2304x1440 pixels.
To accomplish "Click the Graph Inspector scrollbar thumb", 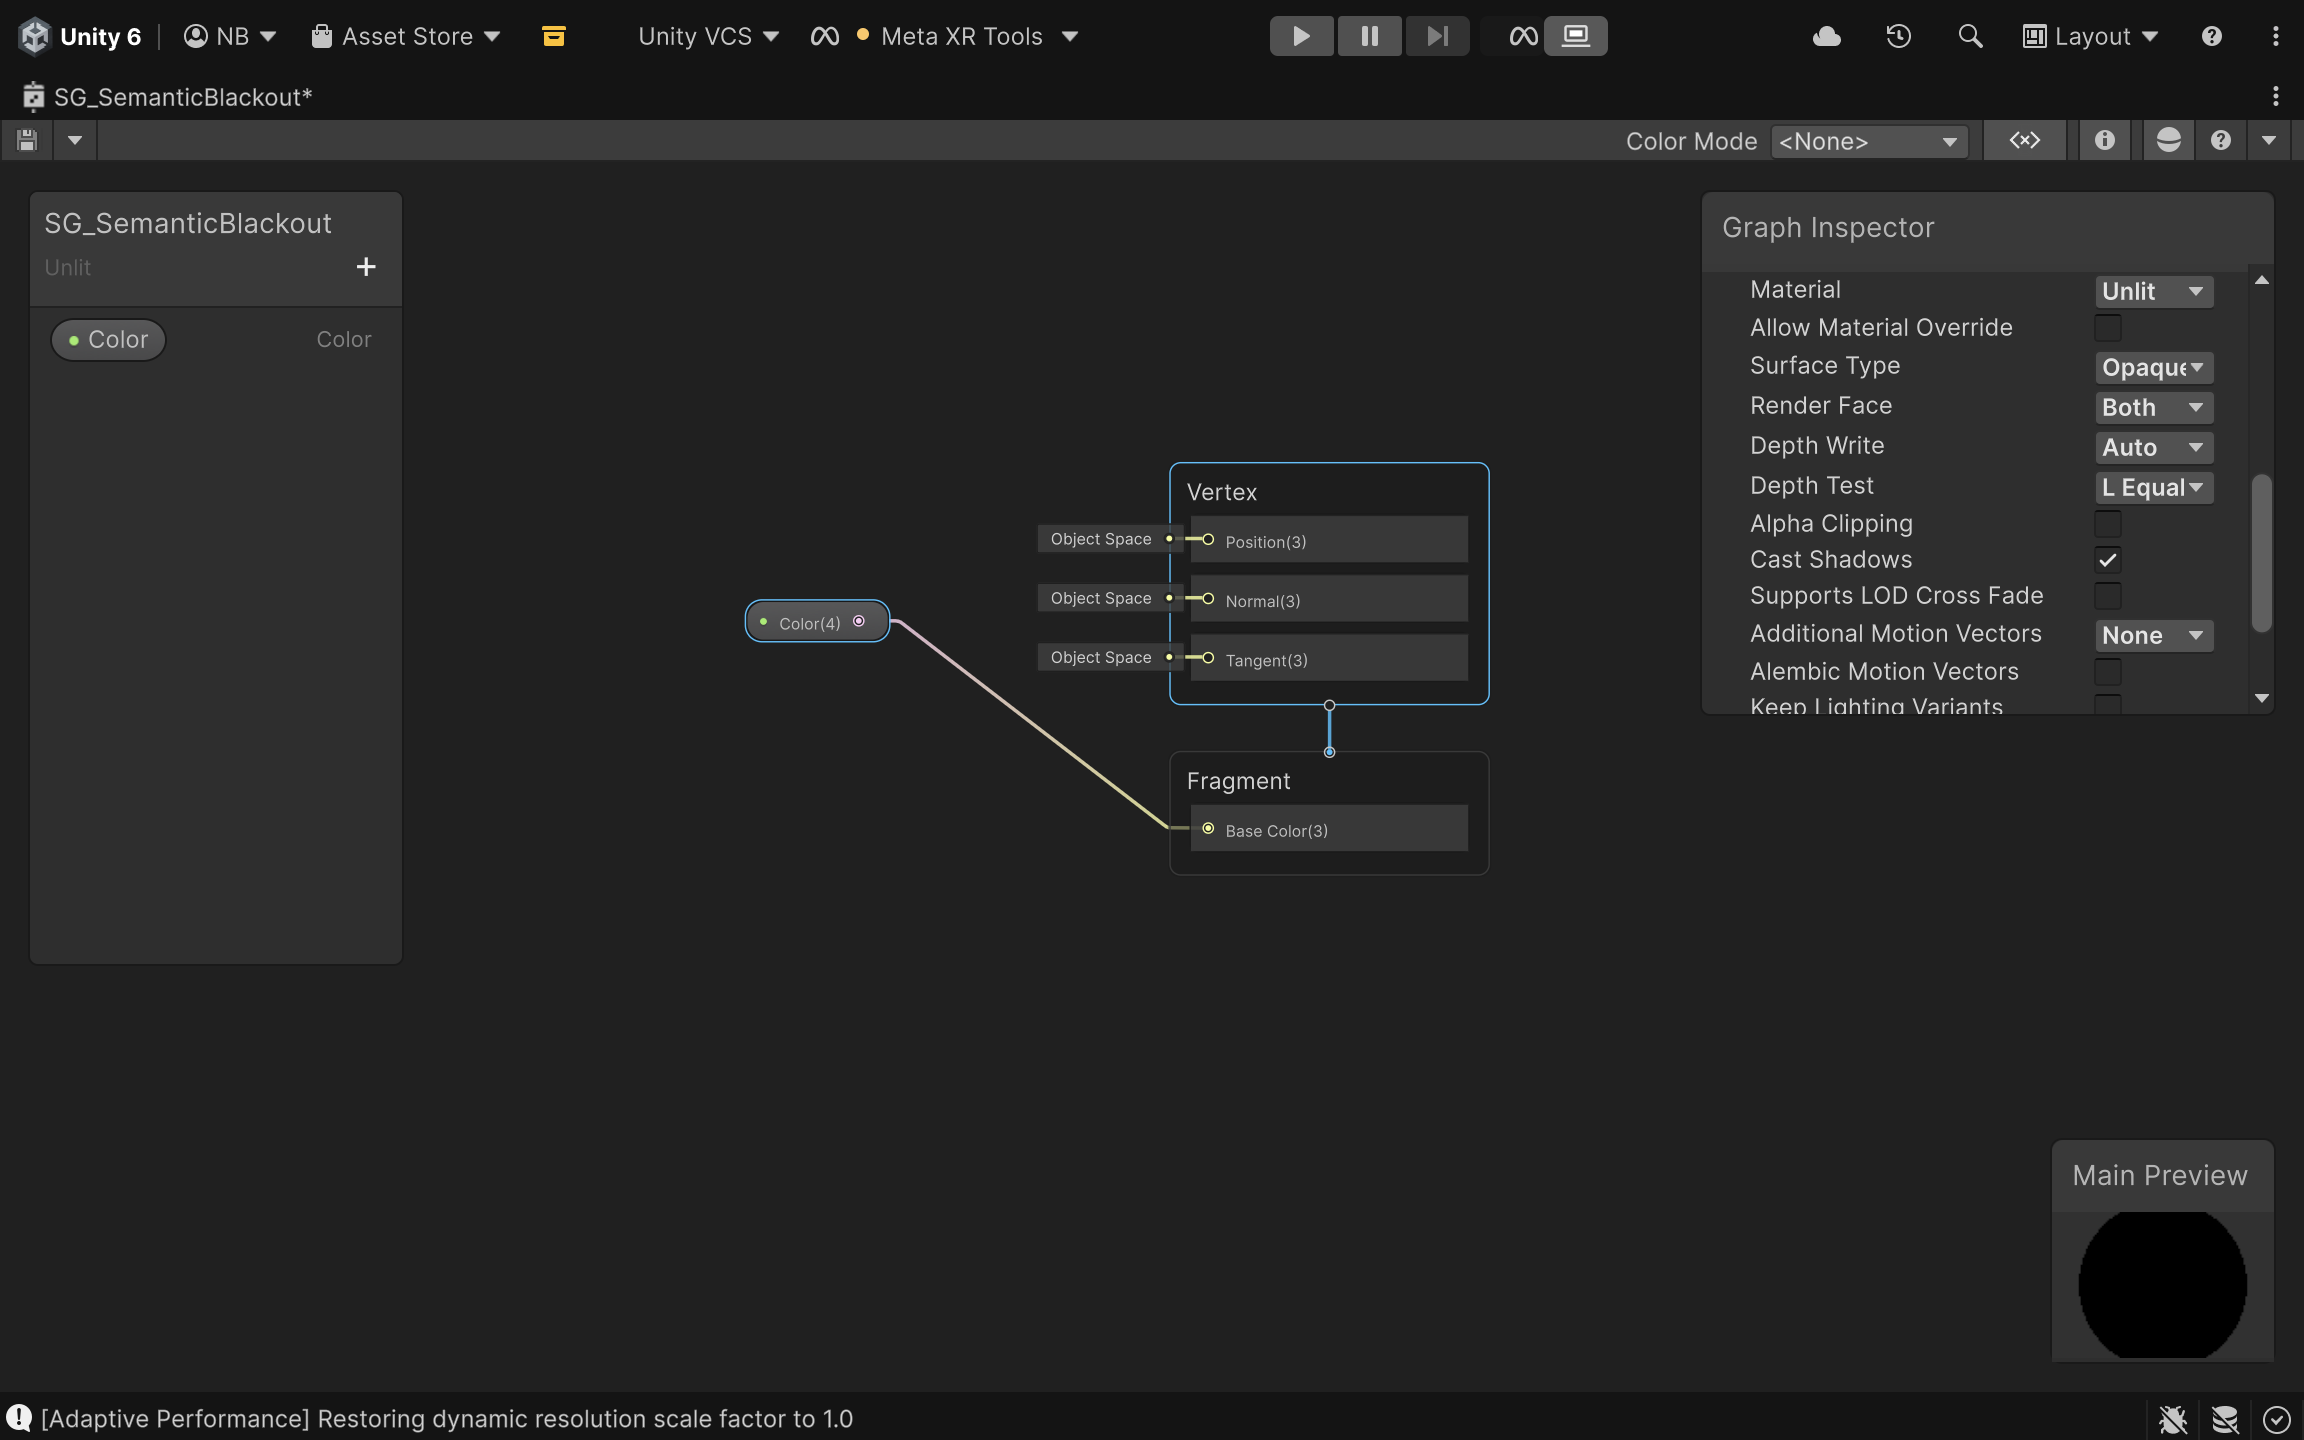I will tap(2262, 553).
